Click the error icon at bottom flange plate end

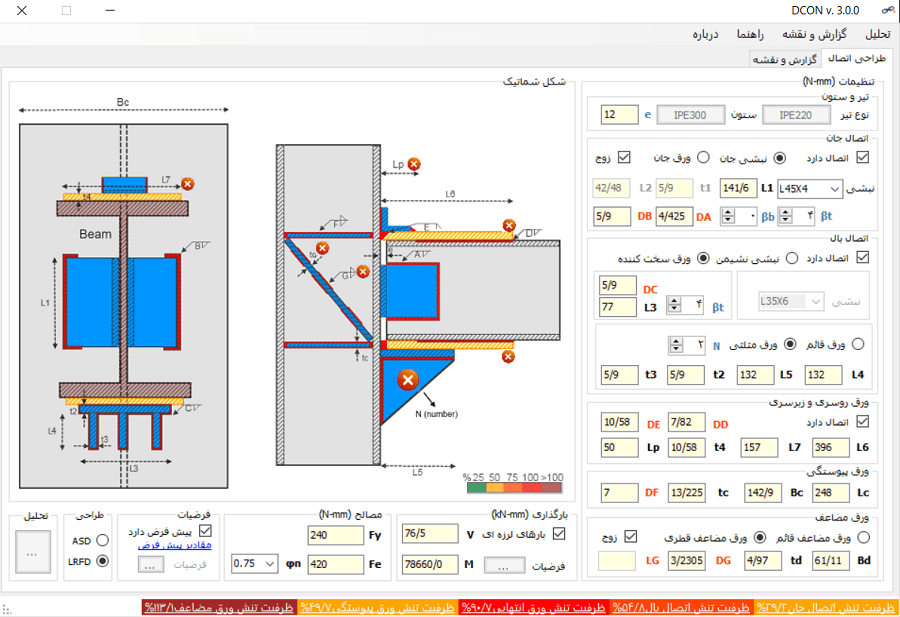click(x=508, y=356)
